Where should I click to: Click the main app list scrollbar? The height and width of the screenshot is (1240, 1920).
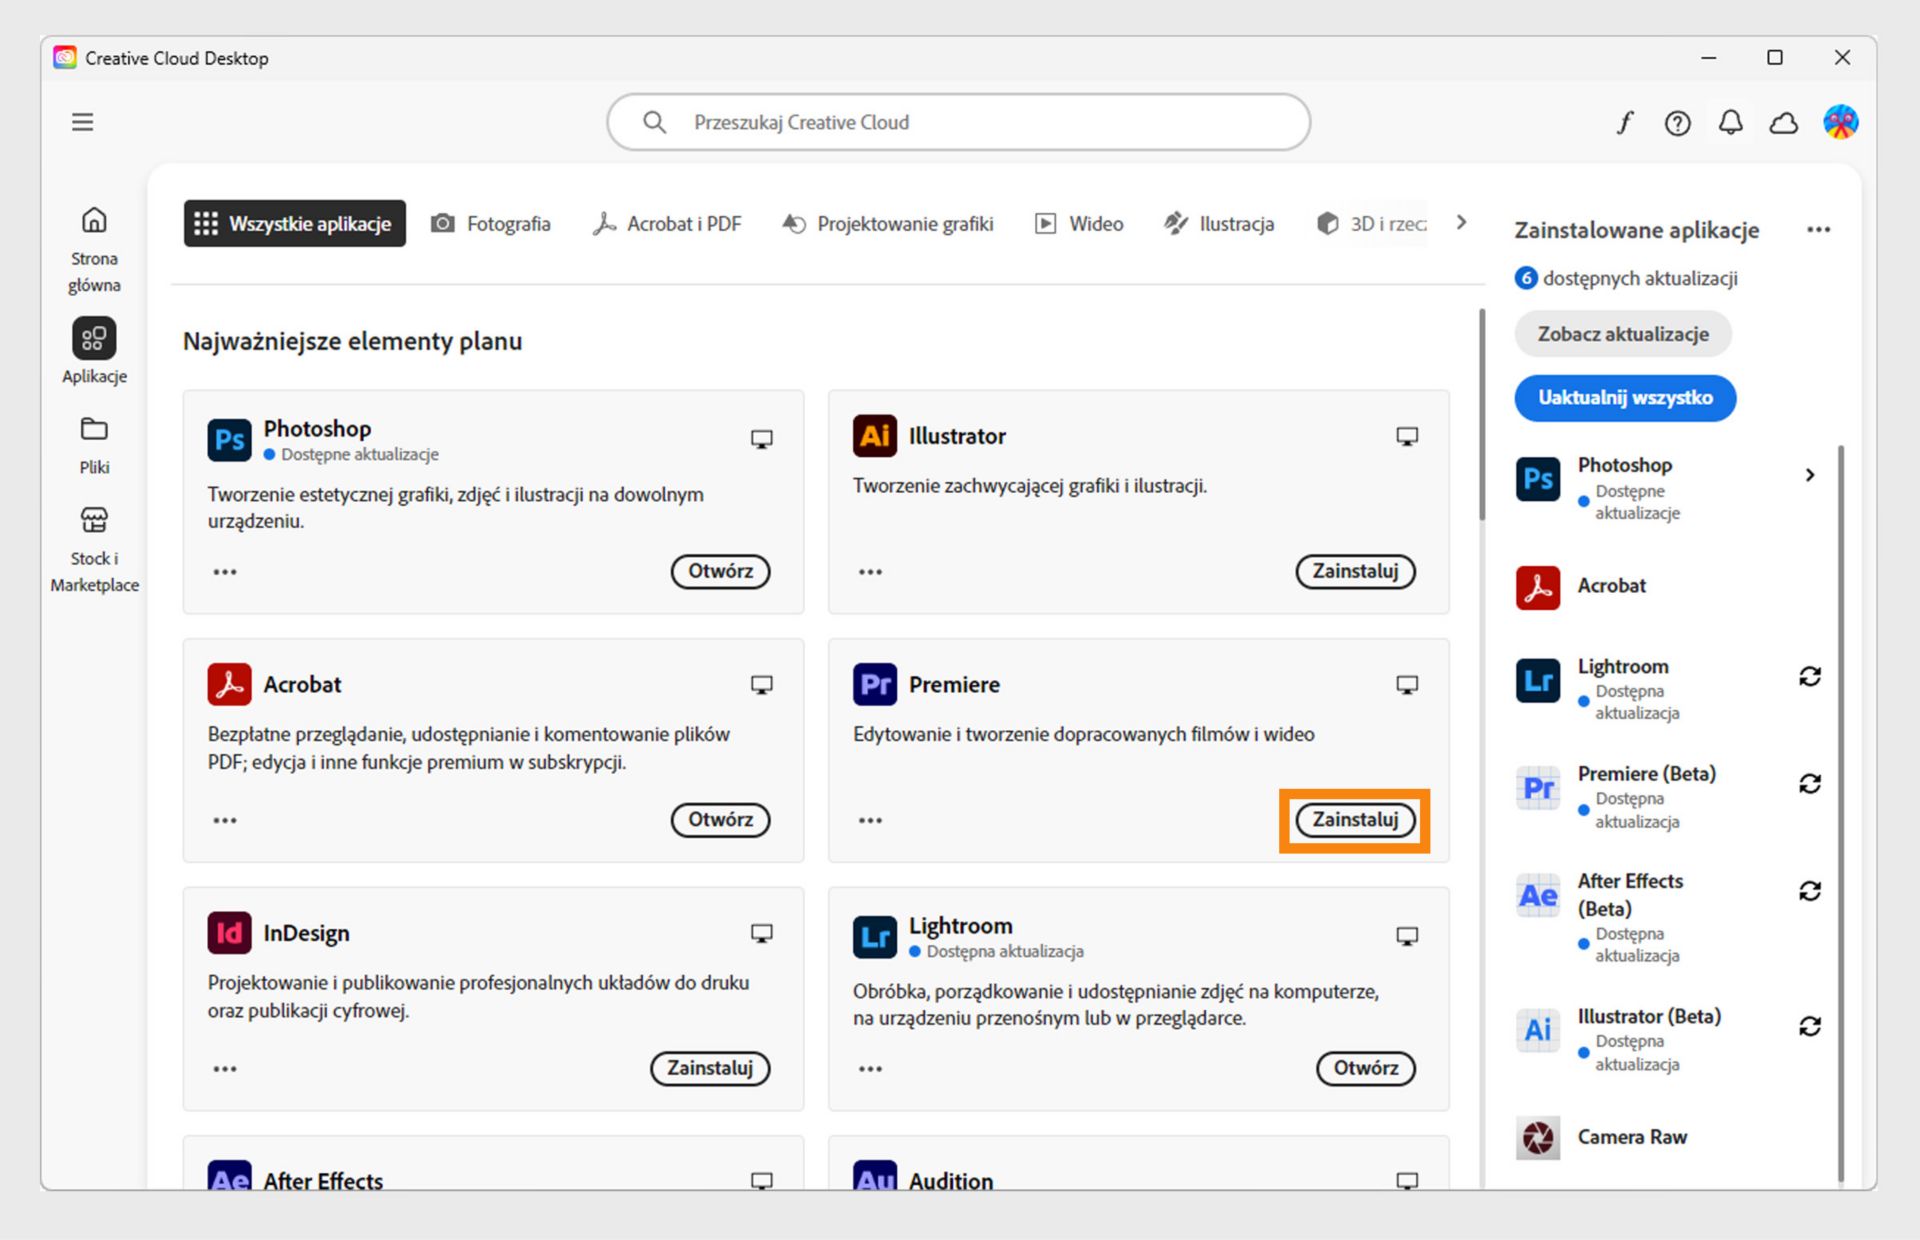click(1481, 415)
